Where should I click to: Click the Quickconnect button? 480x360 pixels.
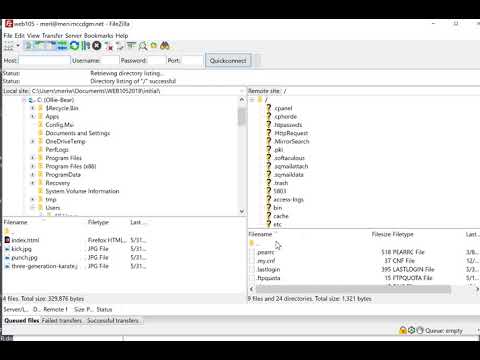(x=228, y=61)
